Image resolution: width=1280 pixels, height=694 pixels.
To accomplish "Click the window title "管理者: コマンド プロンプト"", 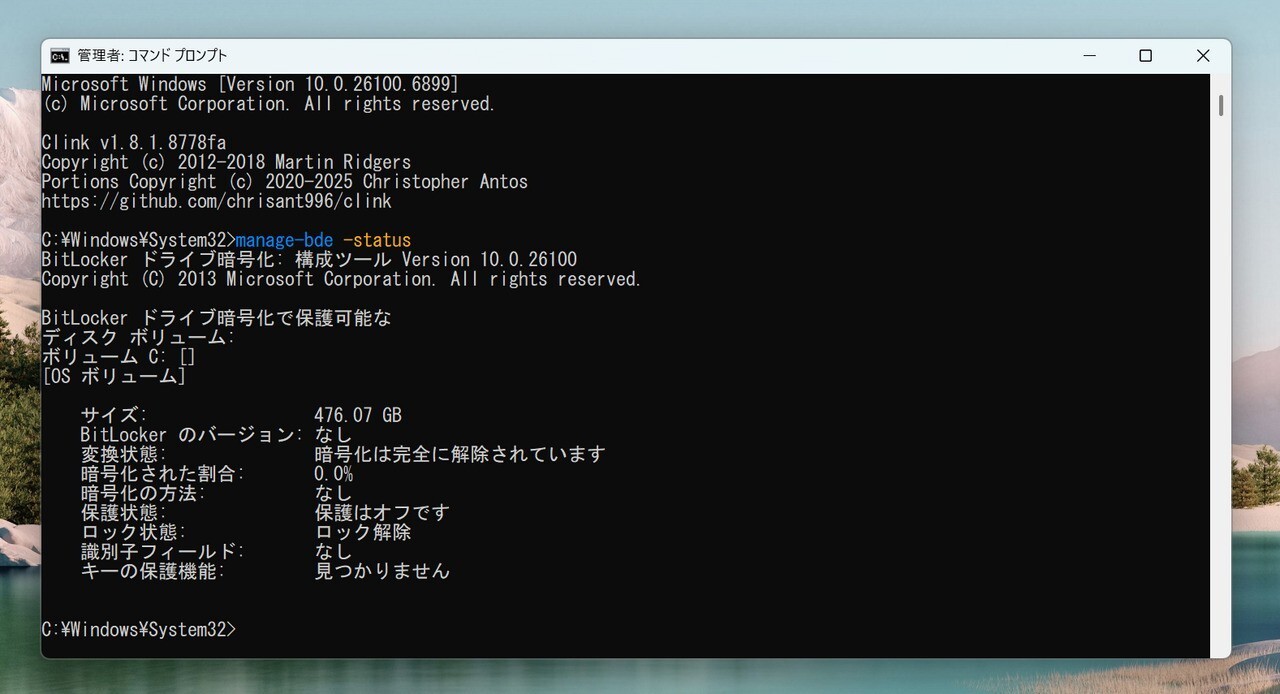I will point(152,56).
